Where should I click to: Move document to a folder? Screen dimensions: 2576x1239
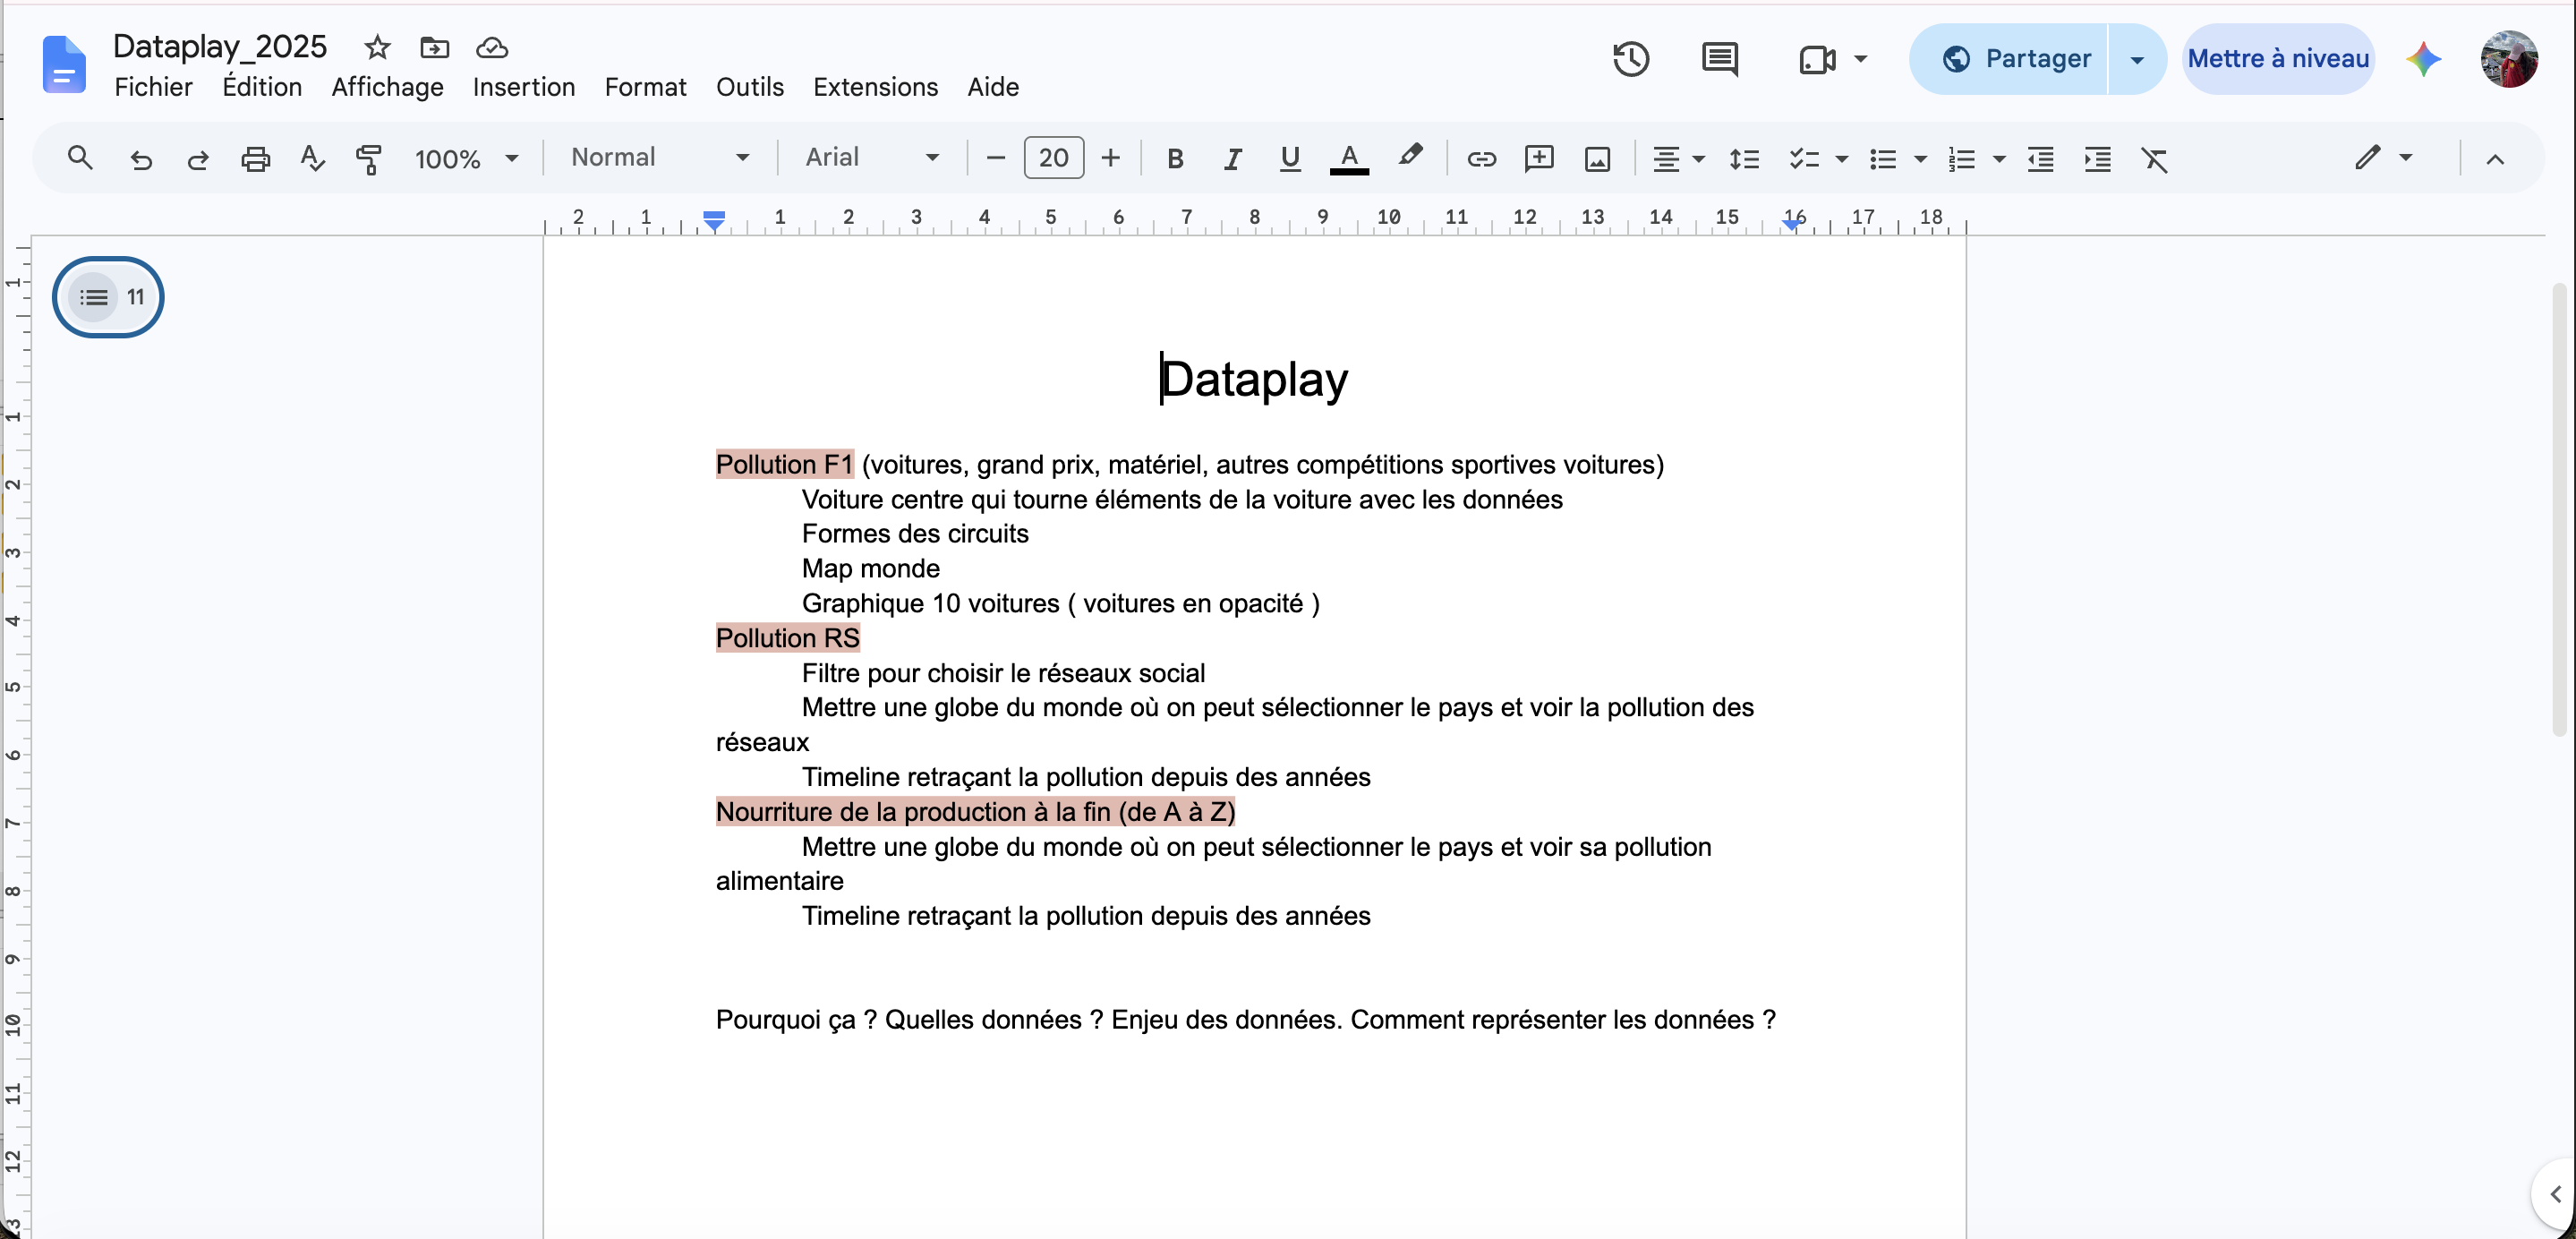point(434,47)
